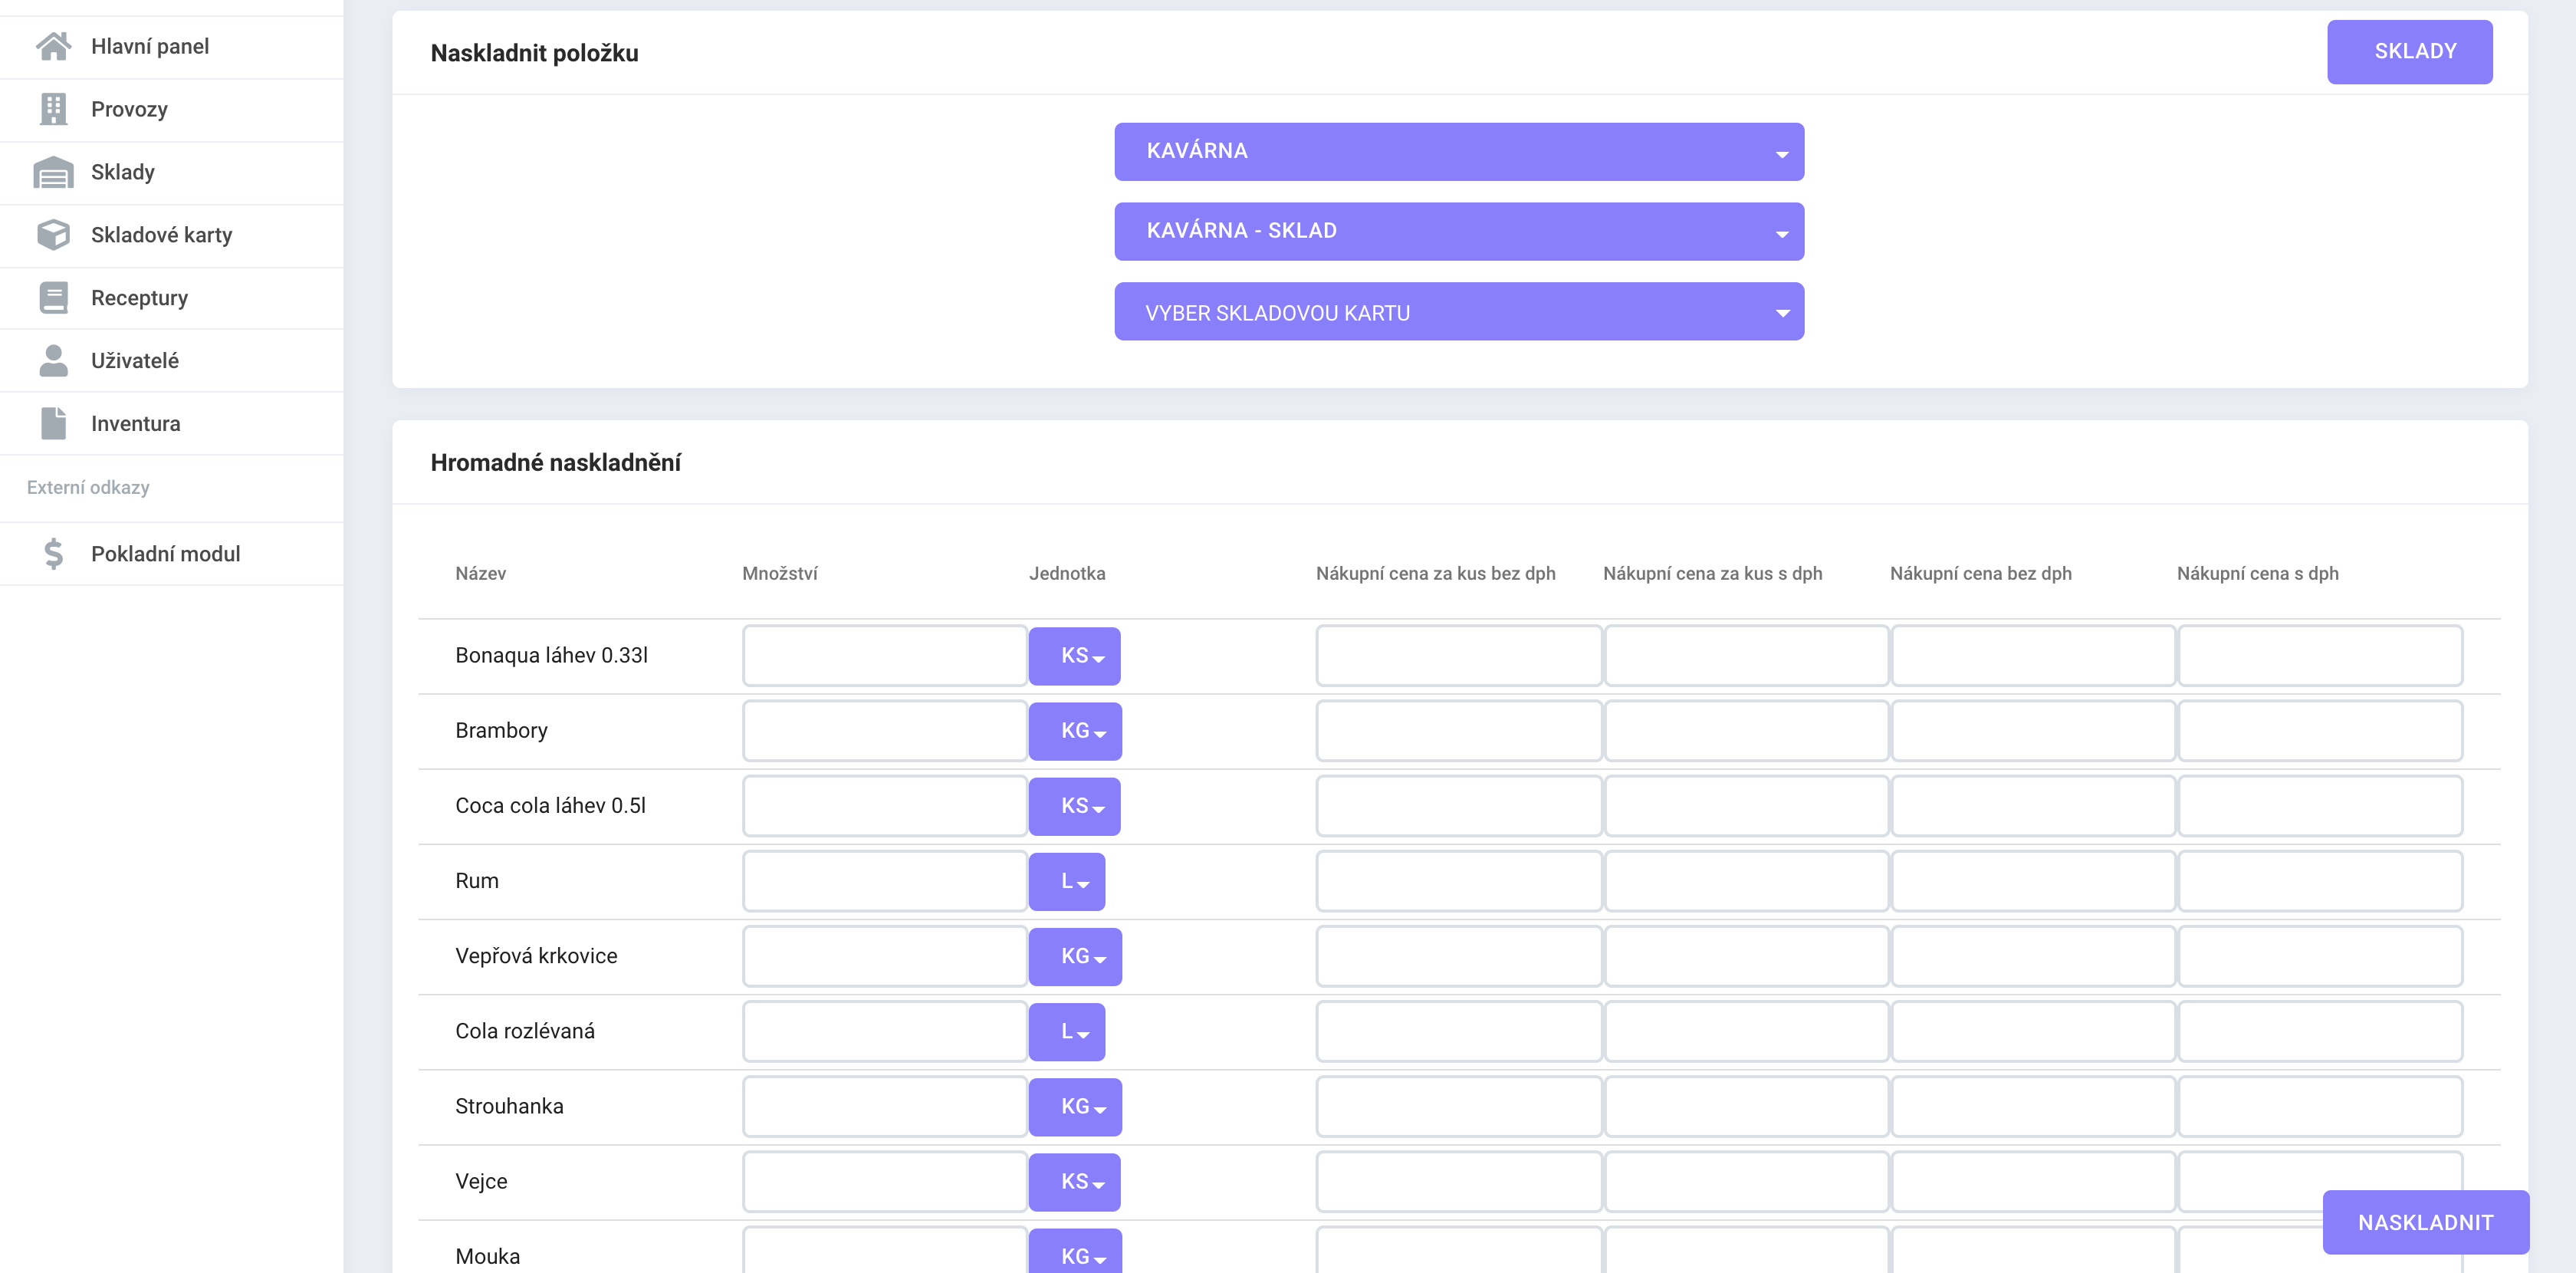Change unit KS for Bonaqua láhev 0.33l
2576x1273 pixels.
click(1075, 656)
